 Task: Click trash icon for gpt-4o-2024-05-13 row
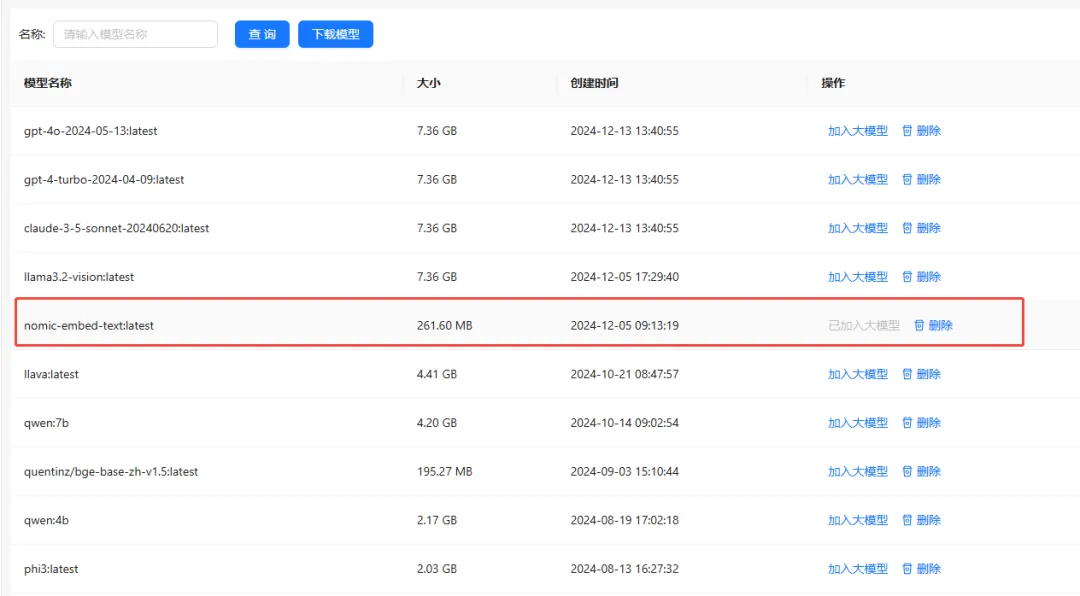pos(908,131)
